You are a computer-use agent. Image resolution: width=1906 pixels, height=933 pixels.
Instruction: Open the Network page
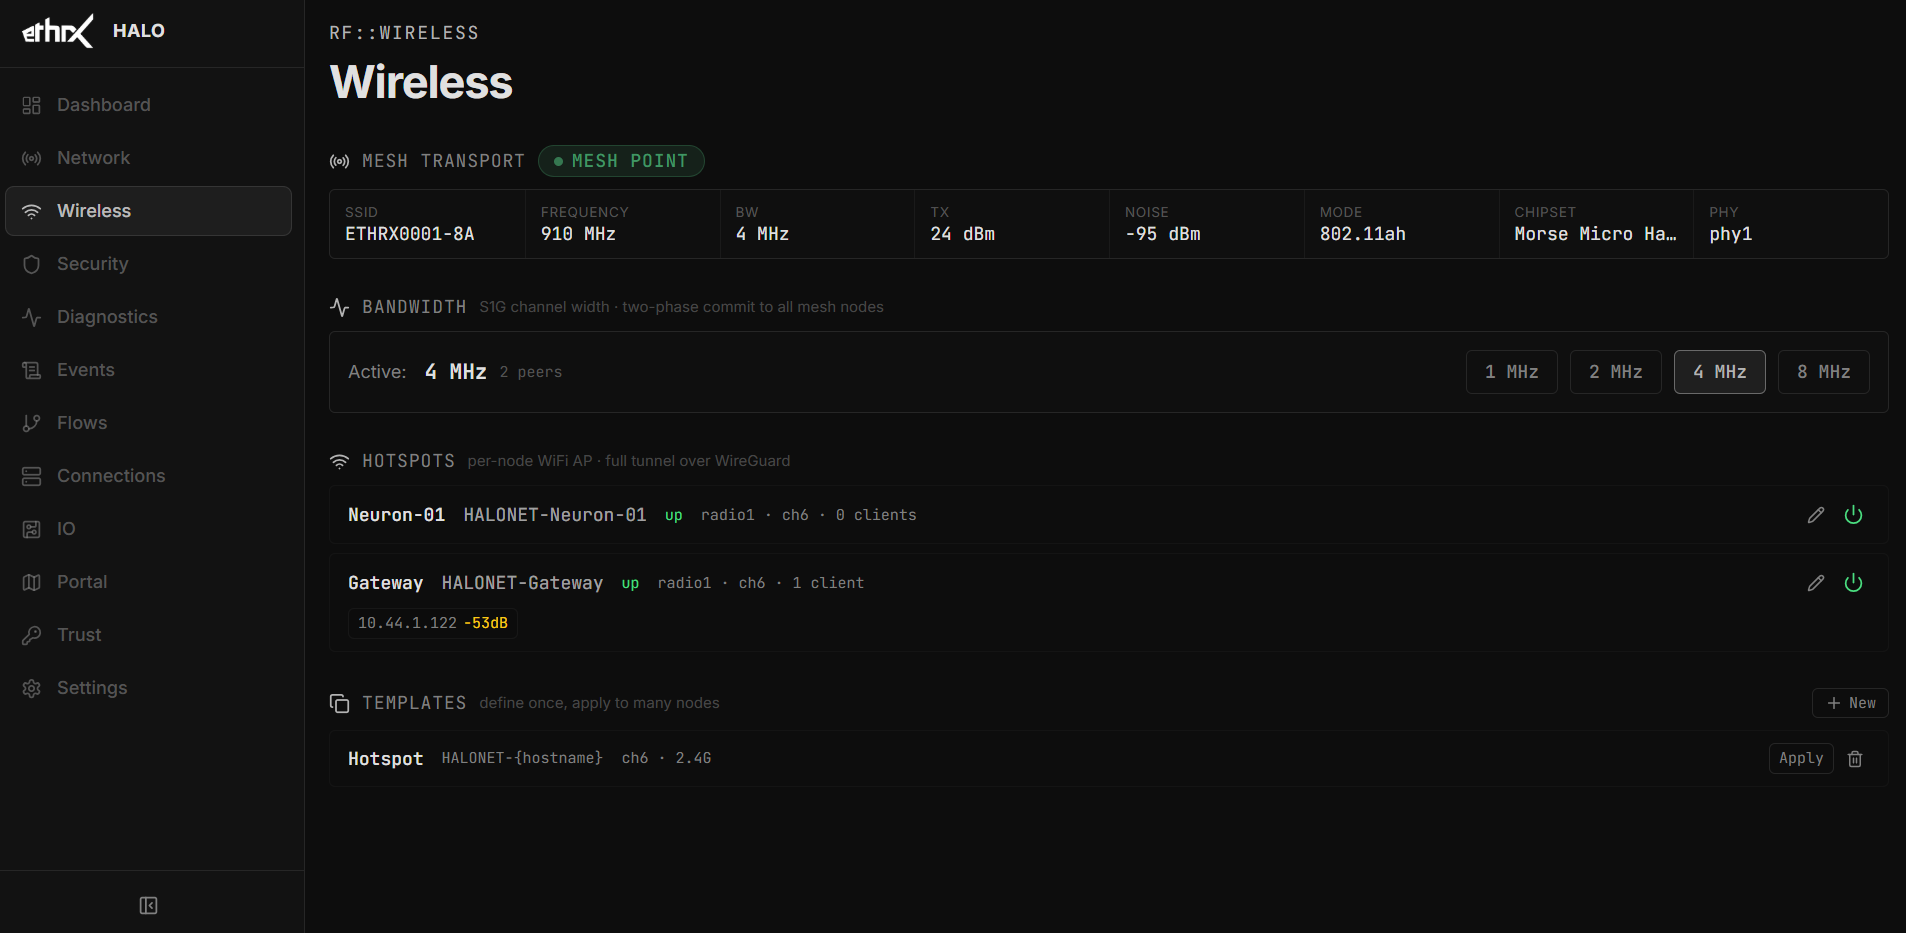(148, 158)
